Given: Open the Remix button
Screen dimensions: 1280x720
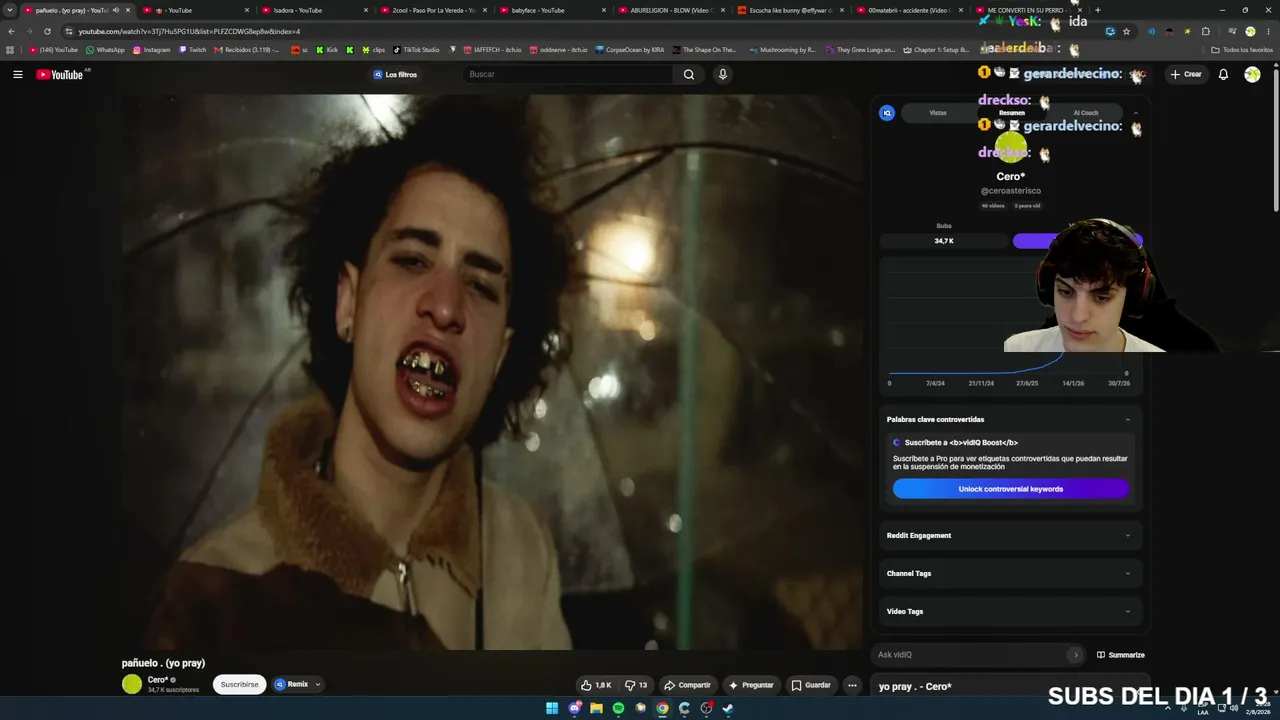Looking at the screenshot, I should click(x=292, y=685).
